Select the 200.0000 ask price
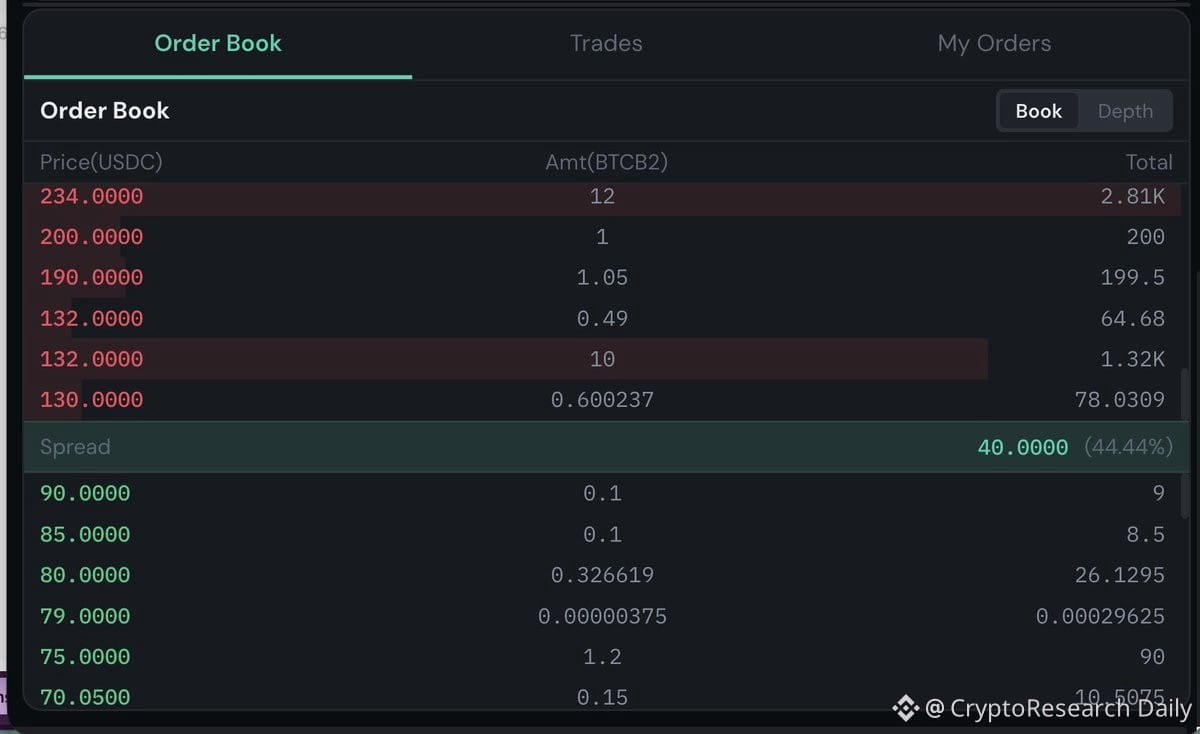Image resolution: width=1200 pixels, height=734 pixels. pyautogui.click(x=91, y=237)
